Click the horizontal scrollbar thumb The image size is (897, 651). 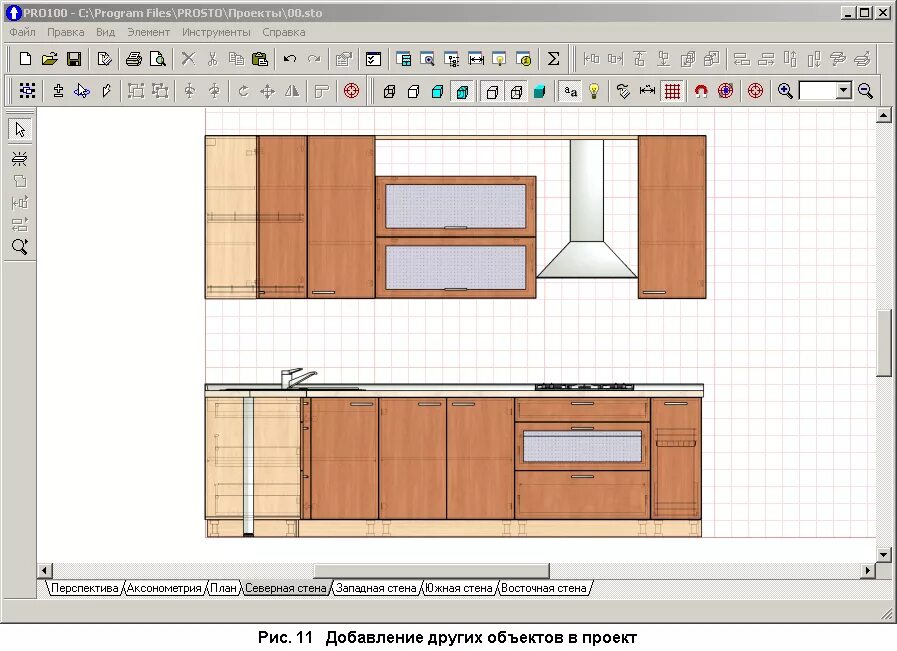431,570
